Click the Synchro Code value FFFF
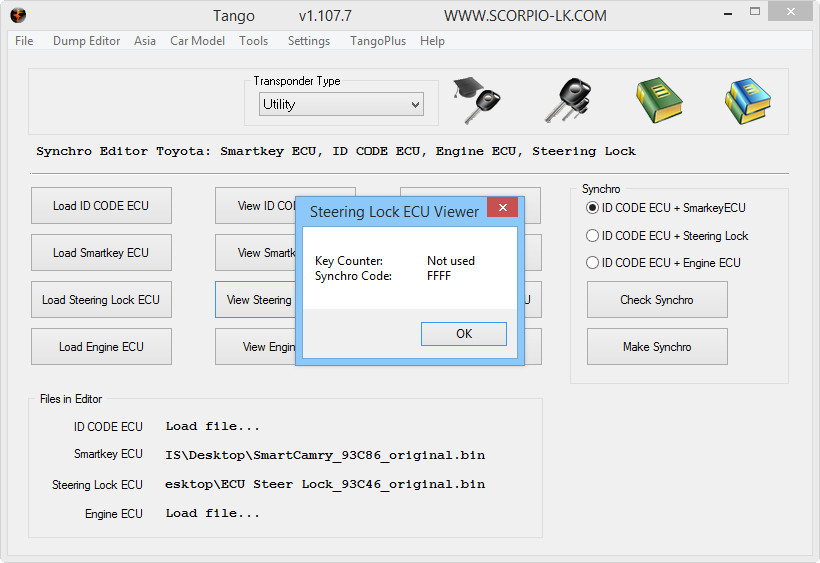The width and height of the screenshot is (820, 563). pos(438,276)
